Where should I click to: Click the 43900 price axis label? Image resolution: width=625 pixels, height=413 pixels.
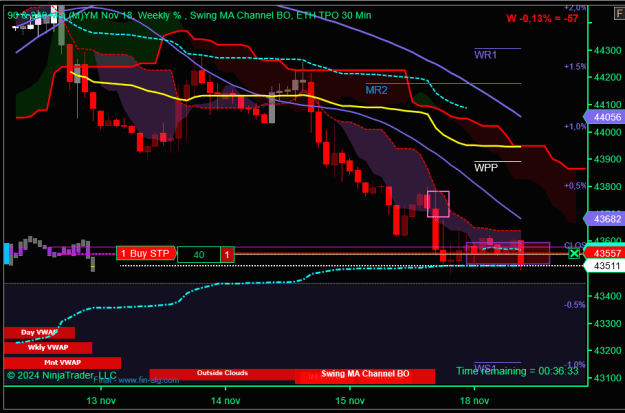coord(607,159)
